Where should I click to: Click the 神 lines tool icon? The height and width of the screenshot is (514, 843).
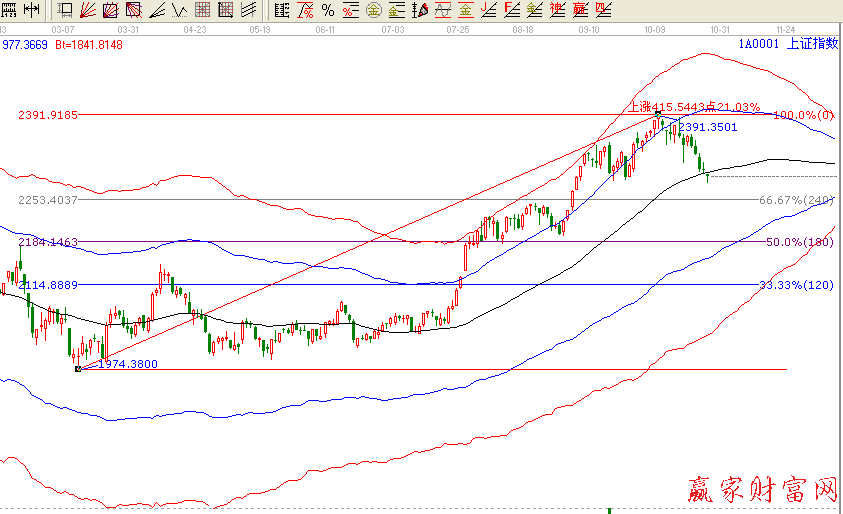click(556, 11)
